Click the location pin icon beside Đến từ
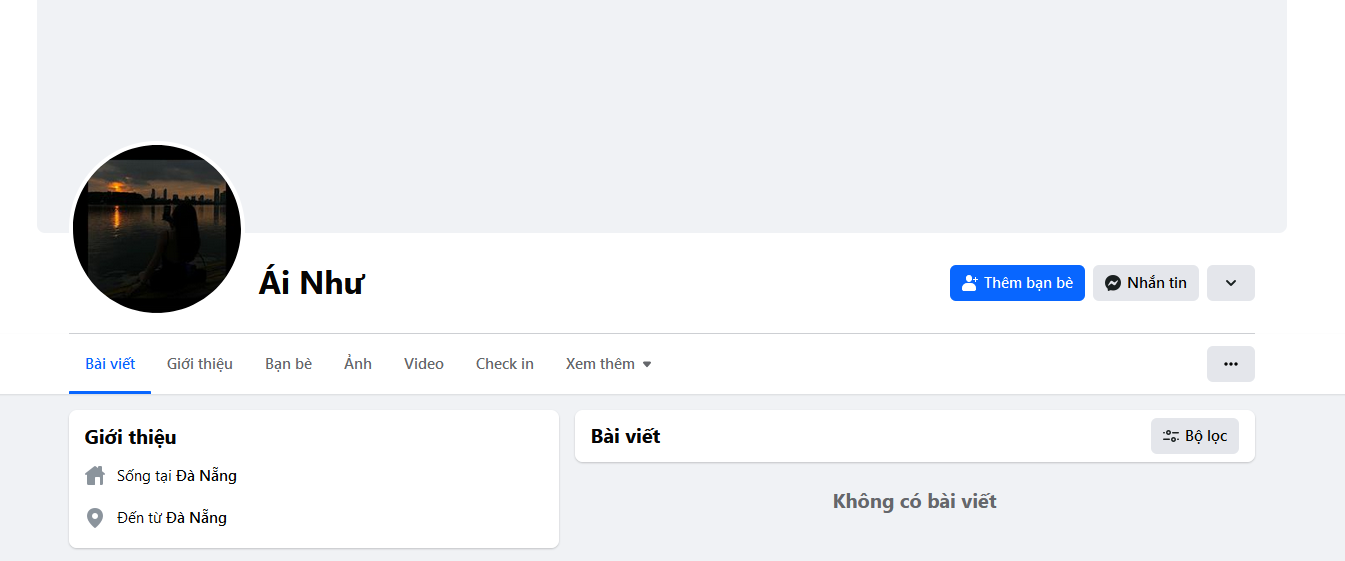This screenshot has height=561, width=1345. tap(95, 518)
